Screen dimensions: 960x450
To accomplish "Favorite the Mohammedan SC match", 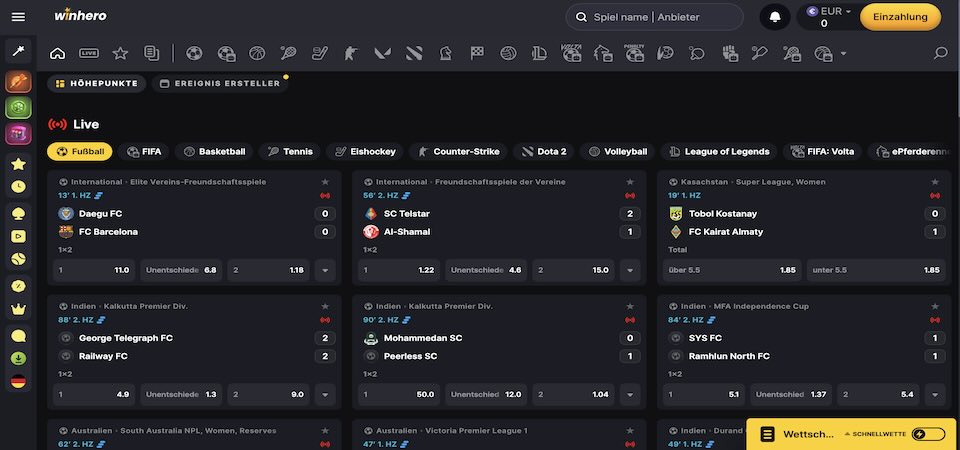I will click(630, 306).
